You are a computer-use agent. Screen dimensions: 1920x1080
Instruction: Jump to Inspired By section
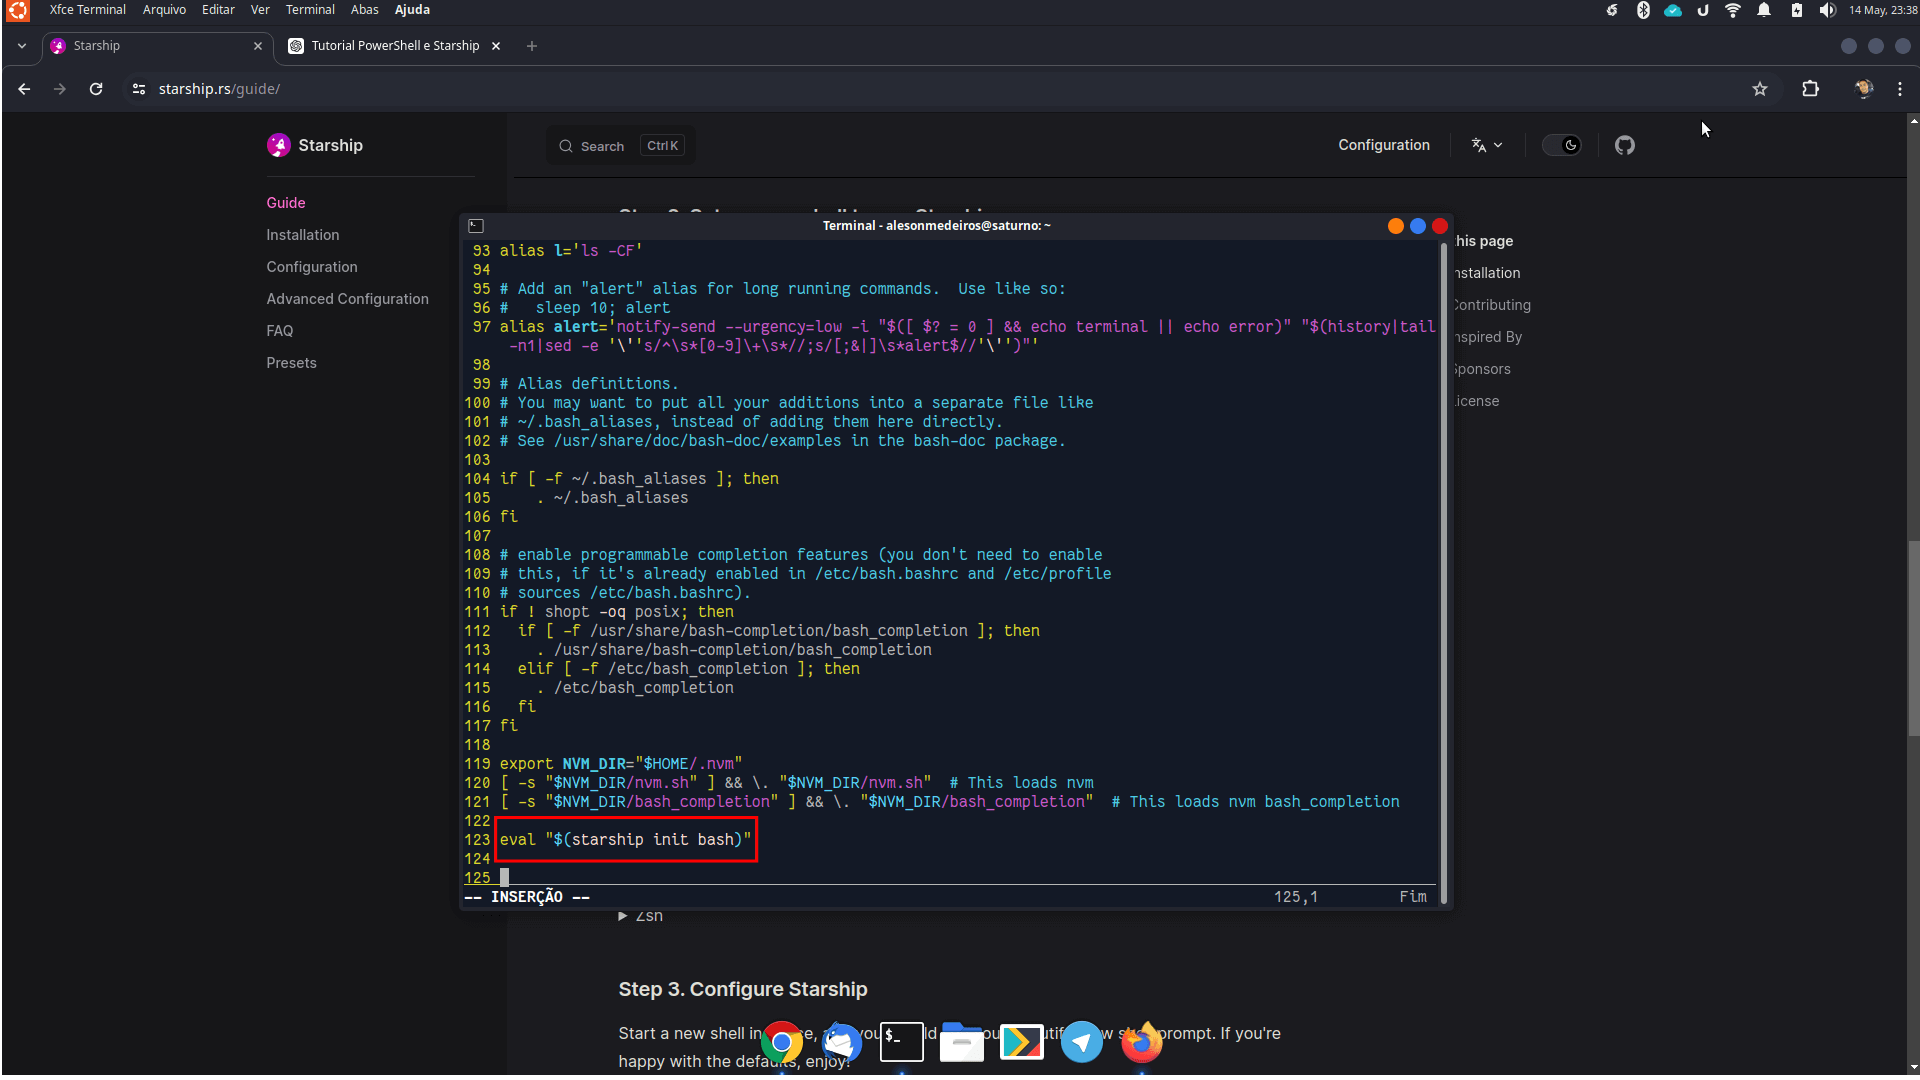1488,337
